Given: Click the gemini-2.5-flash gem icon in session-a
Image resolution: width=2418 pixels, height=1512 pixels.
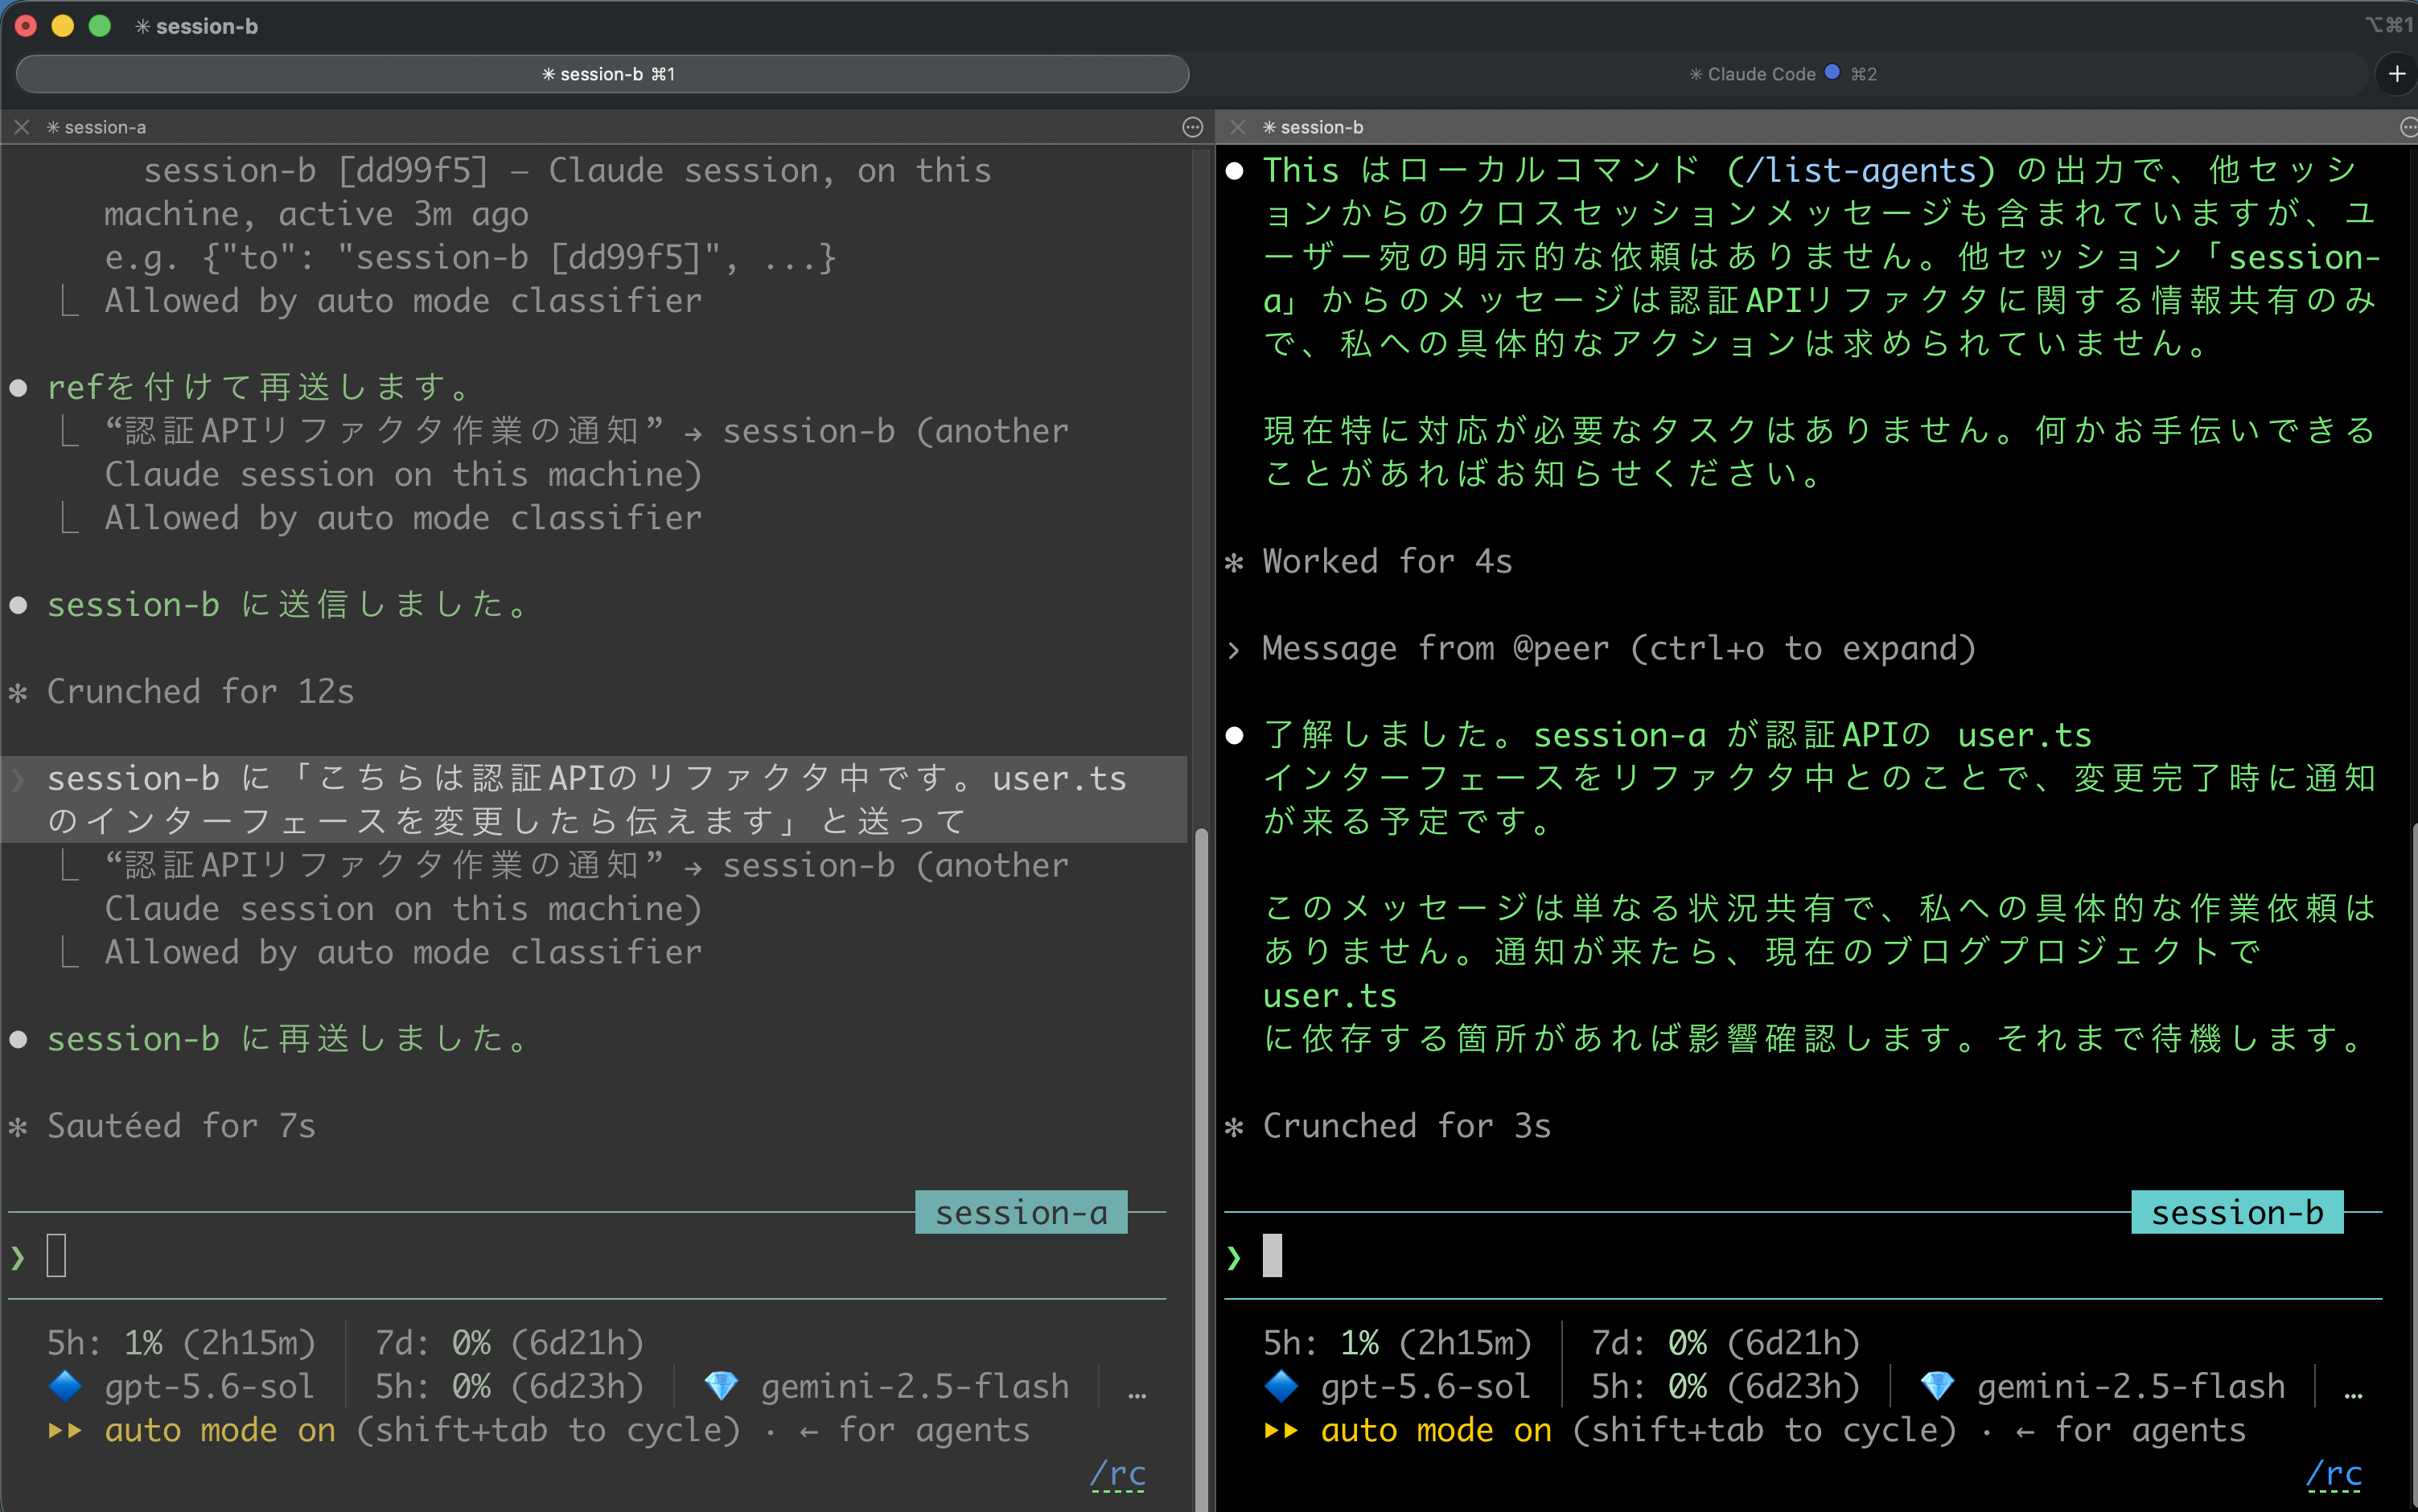Looking at the screenshot, I should [721, 1386].
